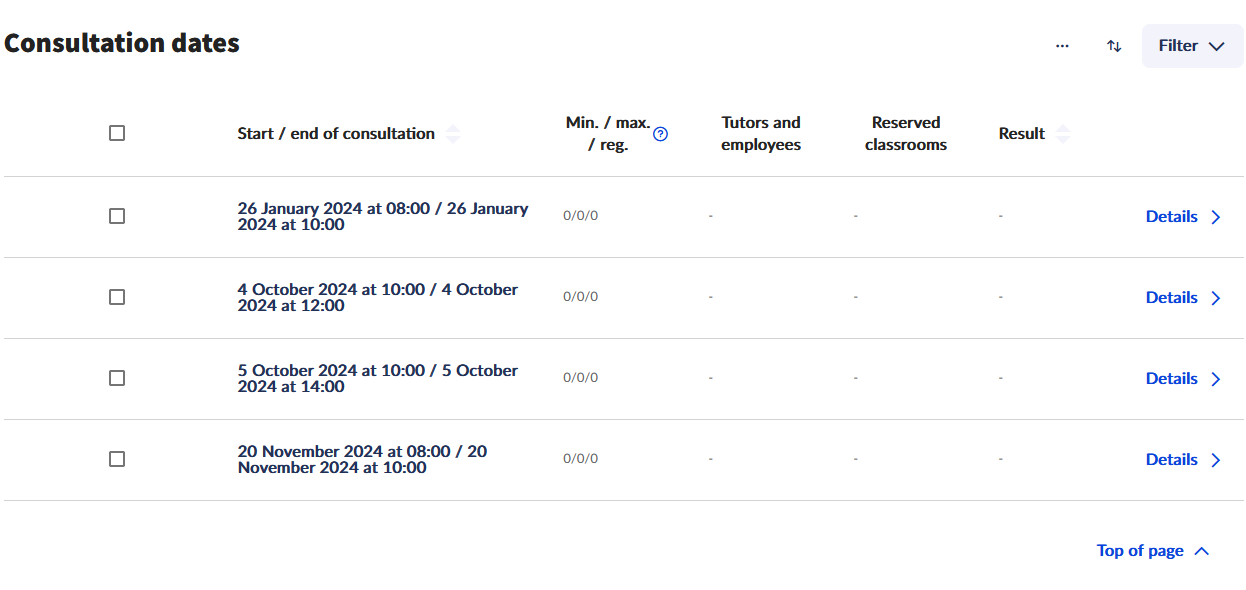The height and width of the screenshot is (590, 1246).
Task: Check the 26 January 2024 consultation row
Action: tap(117, 216)
